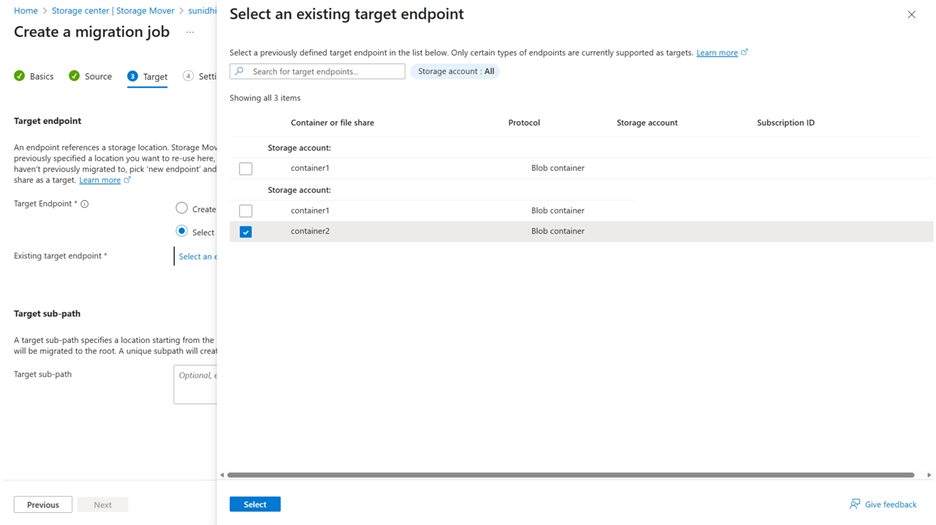Check the second container1 checkbox

click(x=246, y=211)
